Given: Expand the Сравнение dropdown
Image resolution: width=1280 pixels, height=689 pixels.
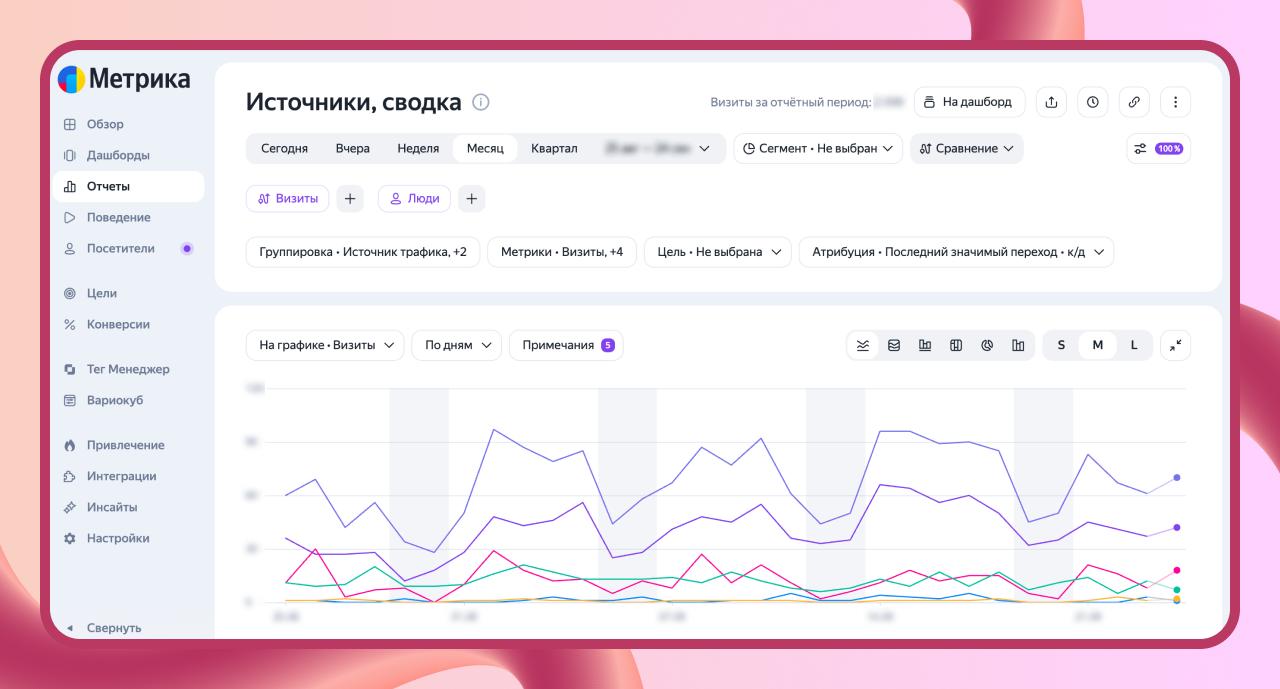Looking at the screenshot, I should click(x=966, y=148).
